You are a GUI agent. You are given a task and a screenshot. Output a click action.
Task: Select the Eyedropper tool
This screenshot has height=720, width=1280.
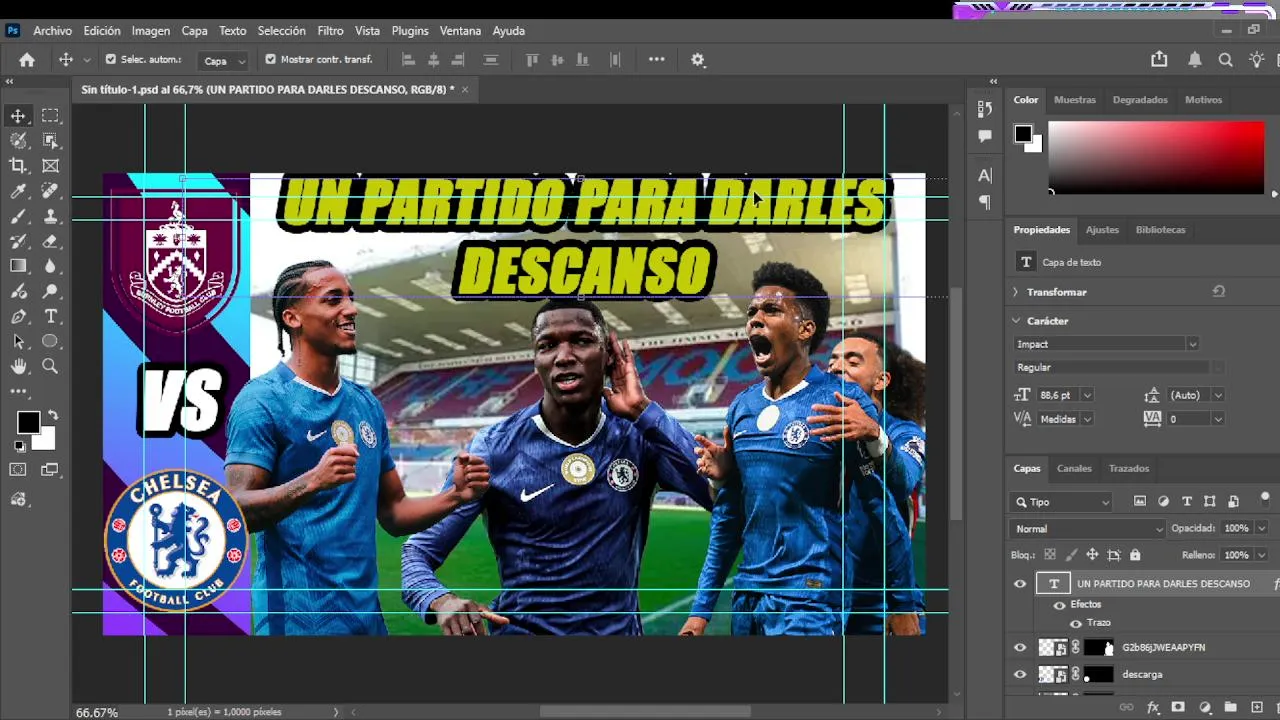18,191
